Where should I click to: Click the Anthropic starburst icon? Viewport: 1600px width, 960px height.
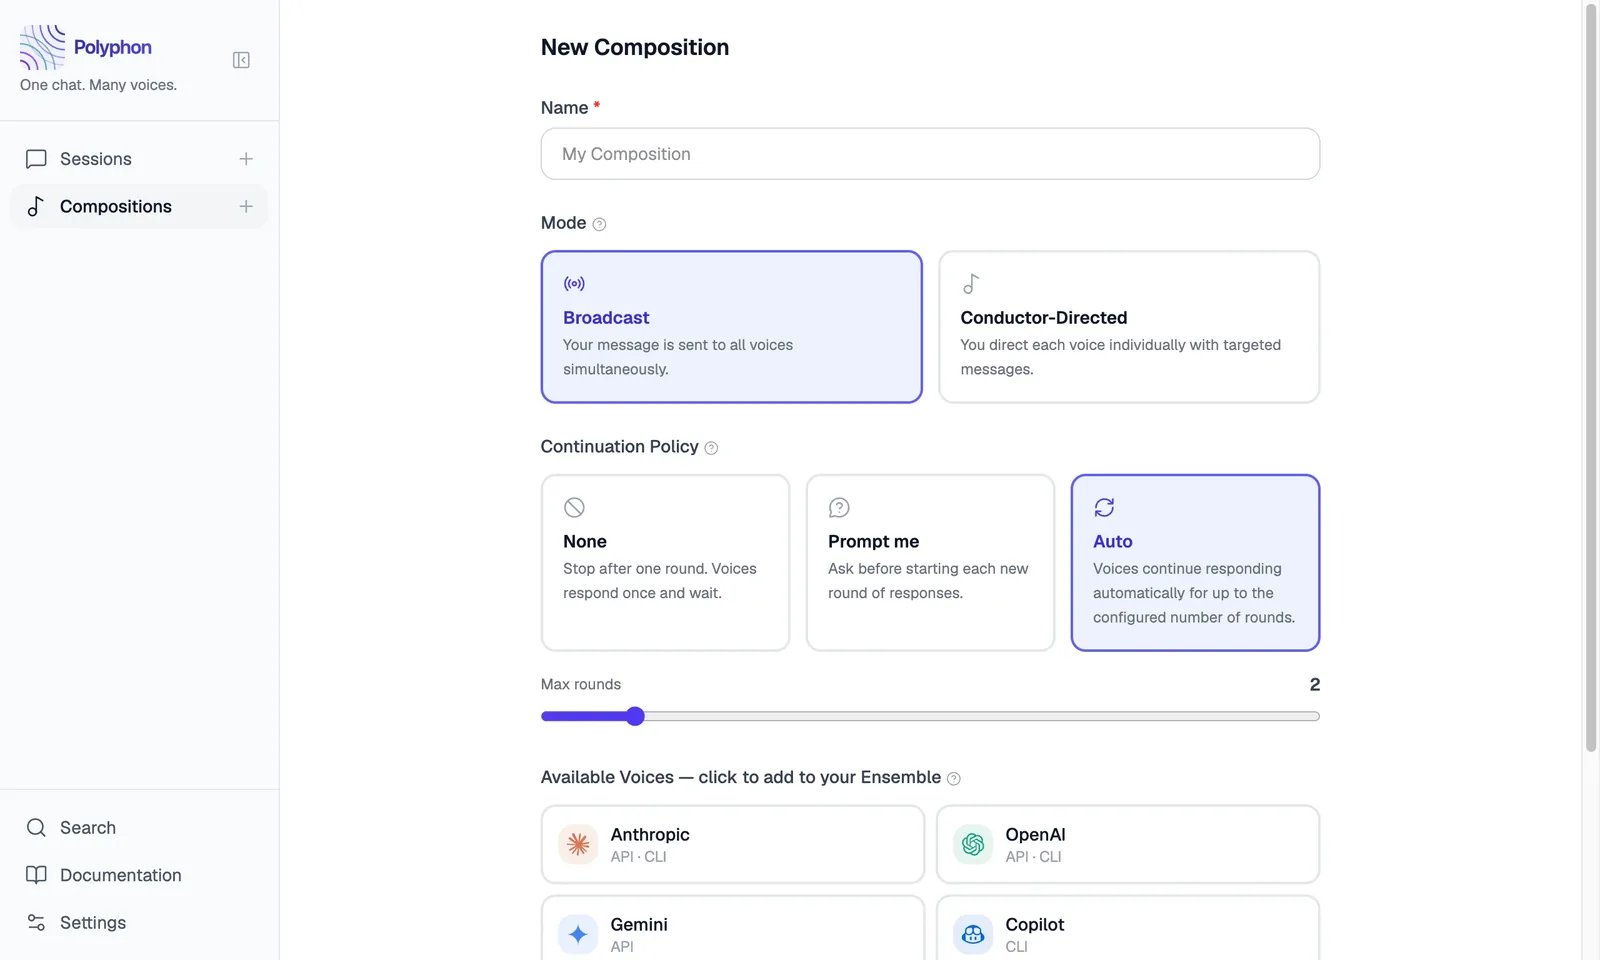(x=578, y=844)
